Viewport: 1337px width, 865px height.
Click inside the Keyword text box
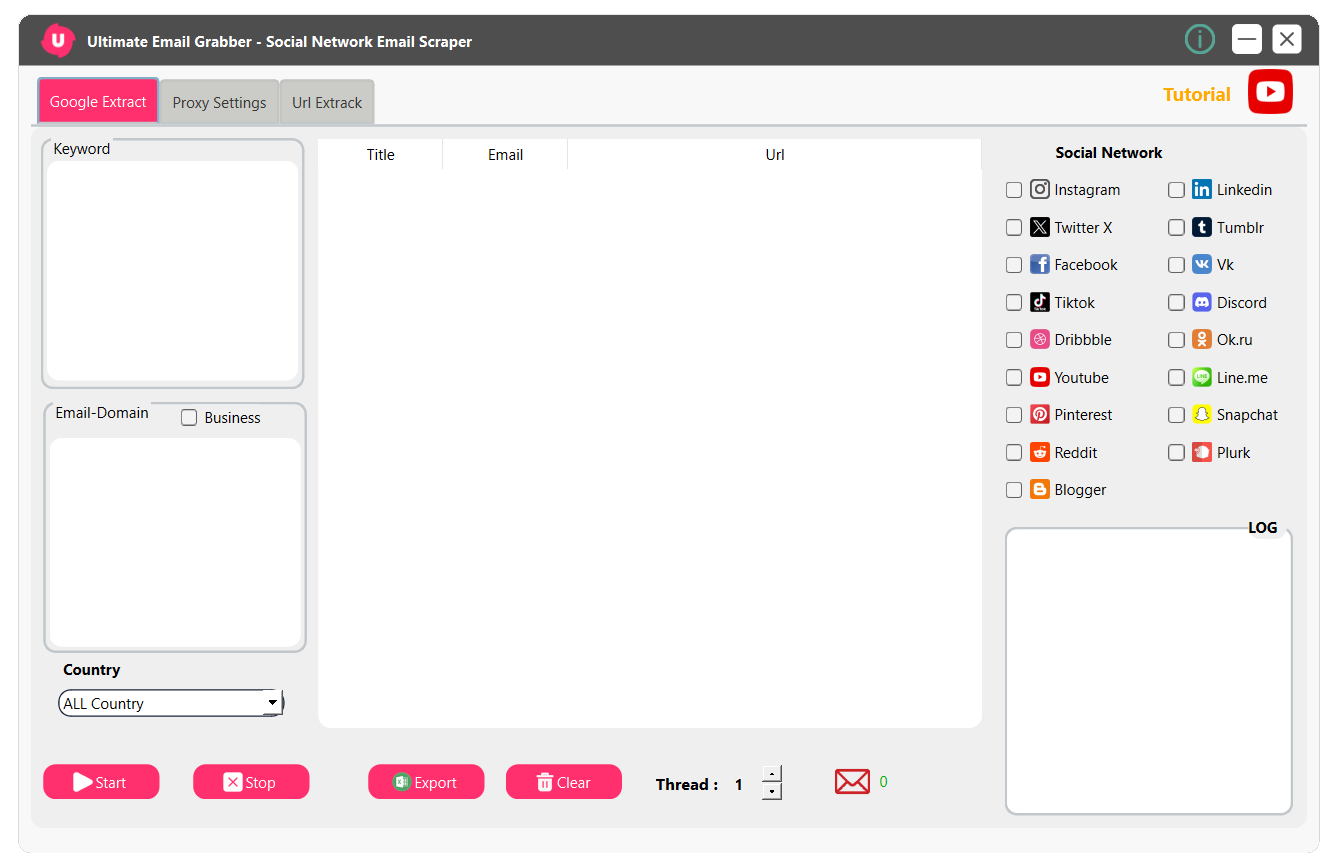pyautogui.click(x=173, y=270)
